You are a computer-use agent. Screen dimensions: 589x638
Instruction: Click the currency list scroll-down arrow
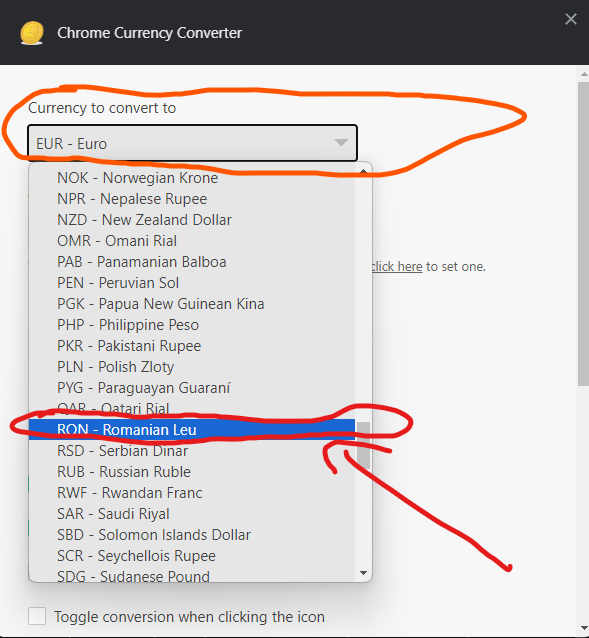click(x=363, y=573)
